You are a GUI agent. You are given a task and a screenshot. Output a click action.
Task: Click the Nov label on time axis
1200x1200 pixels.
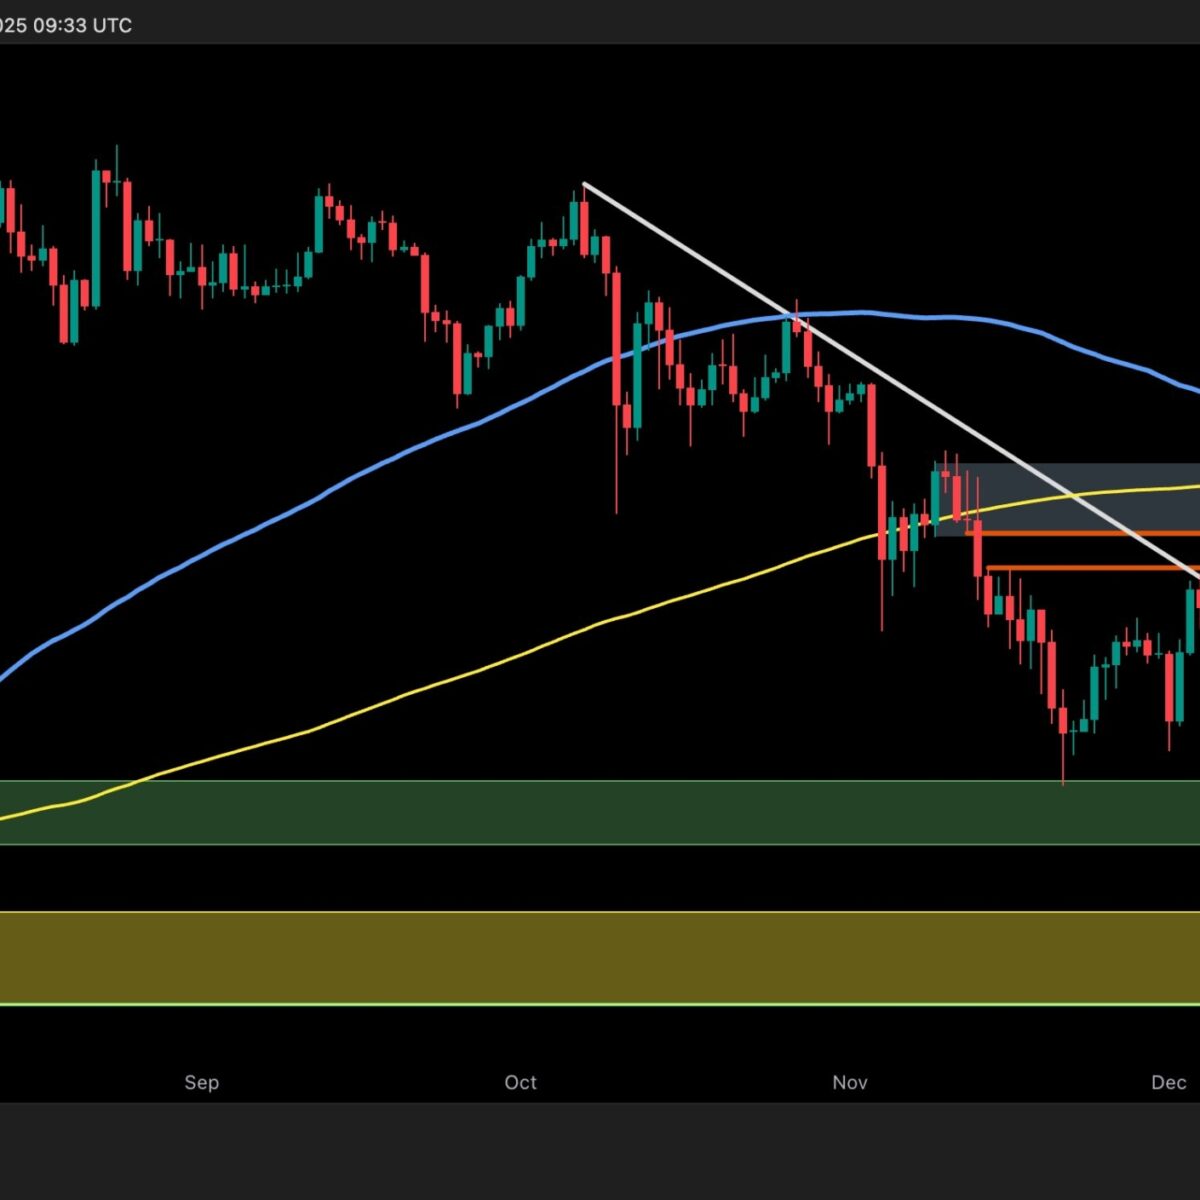(849, 1082)
